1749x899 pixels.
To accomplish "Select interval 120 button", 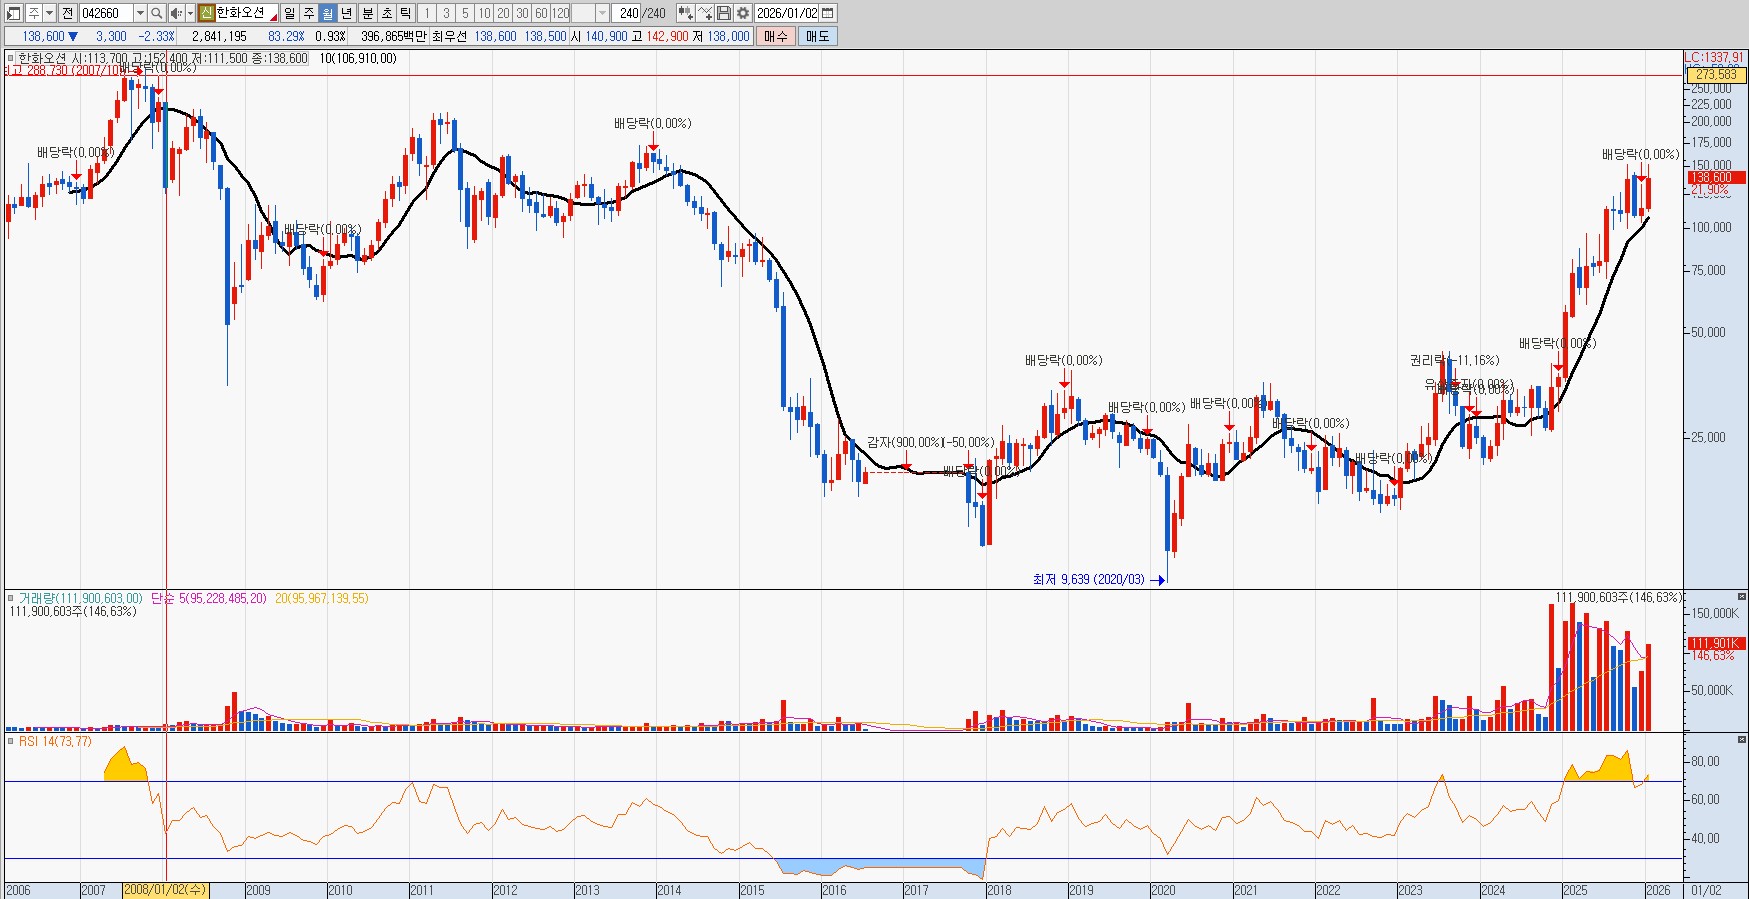I will [560, 13].
